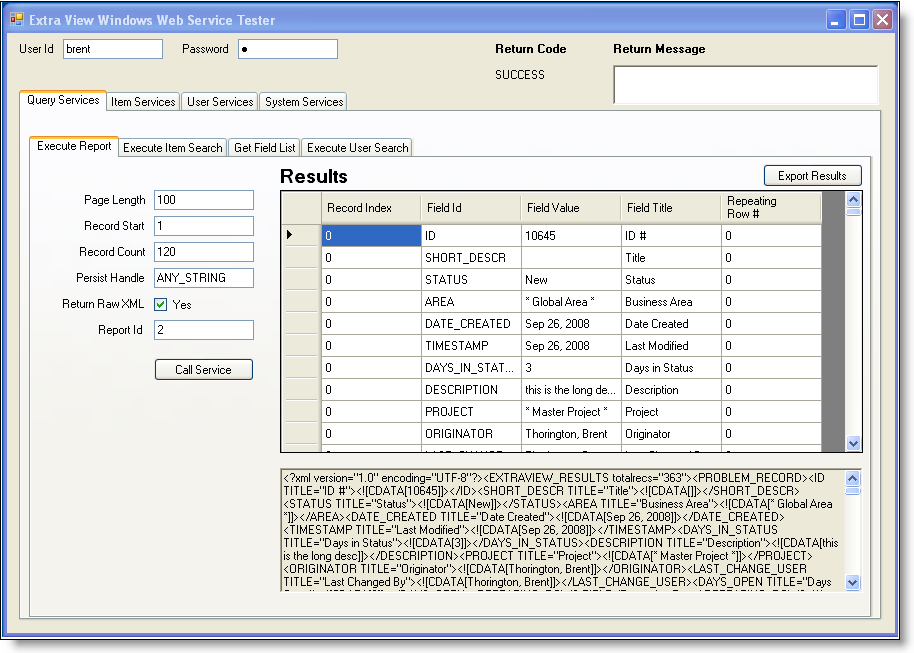Select the highlighted Record Index cell of ID row

click(x=371, y=236)
